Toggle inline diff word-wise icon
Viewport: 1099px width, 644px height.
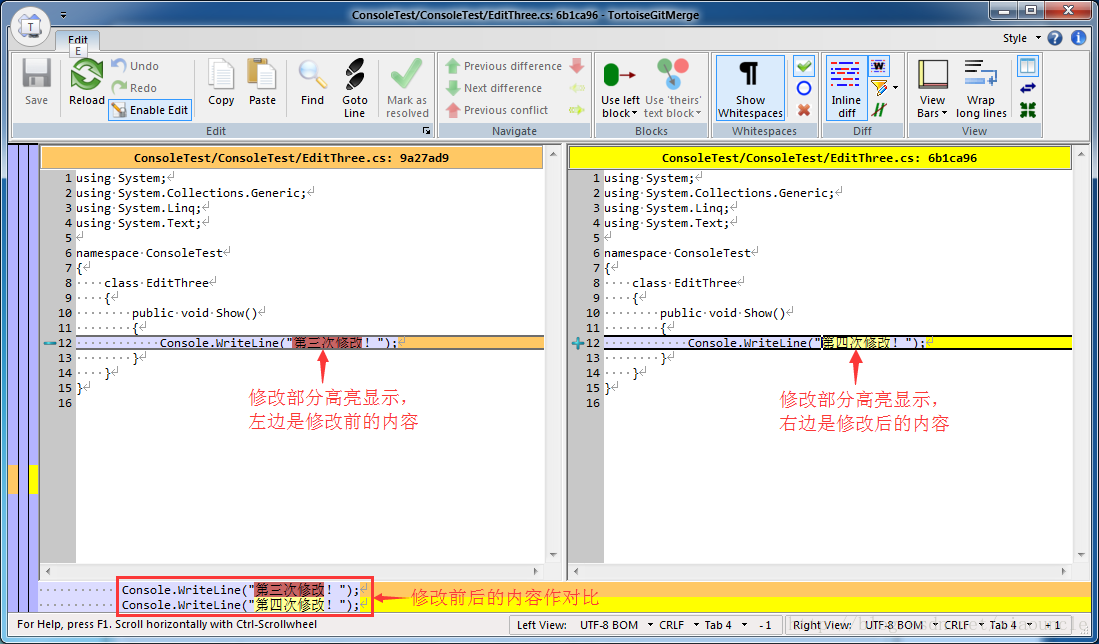point(879,66)
